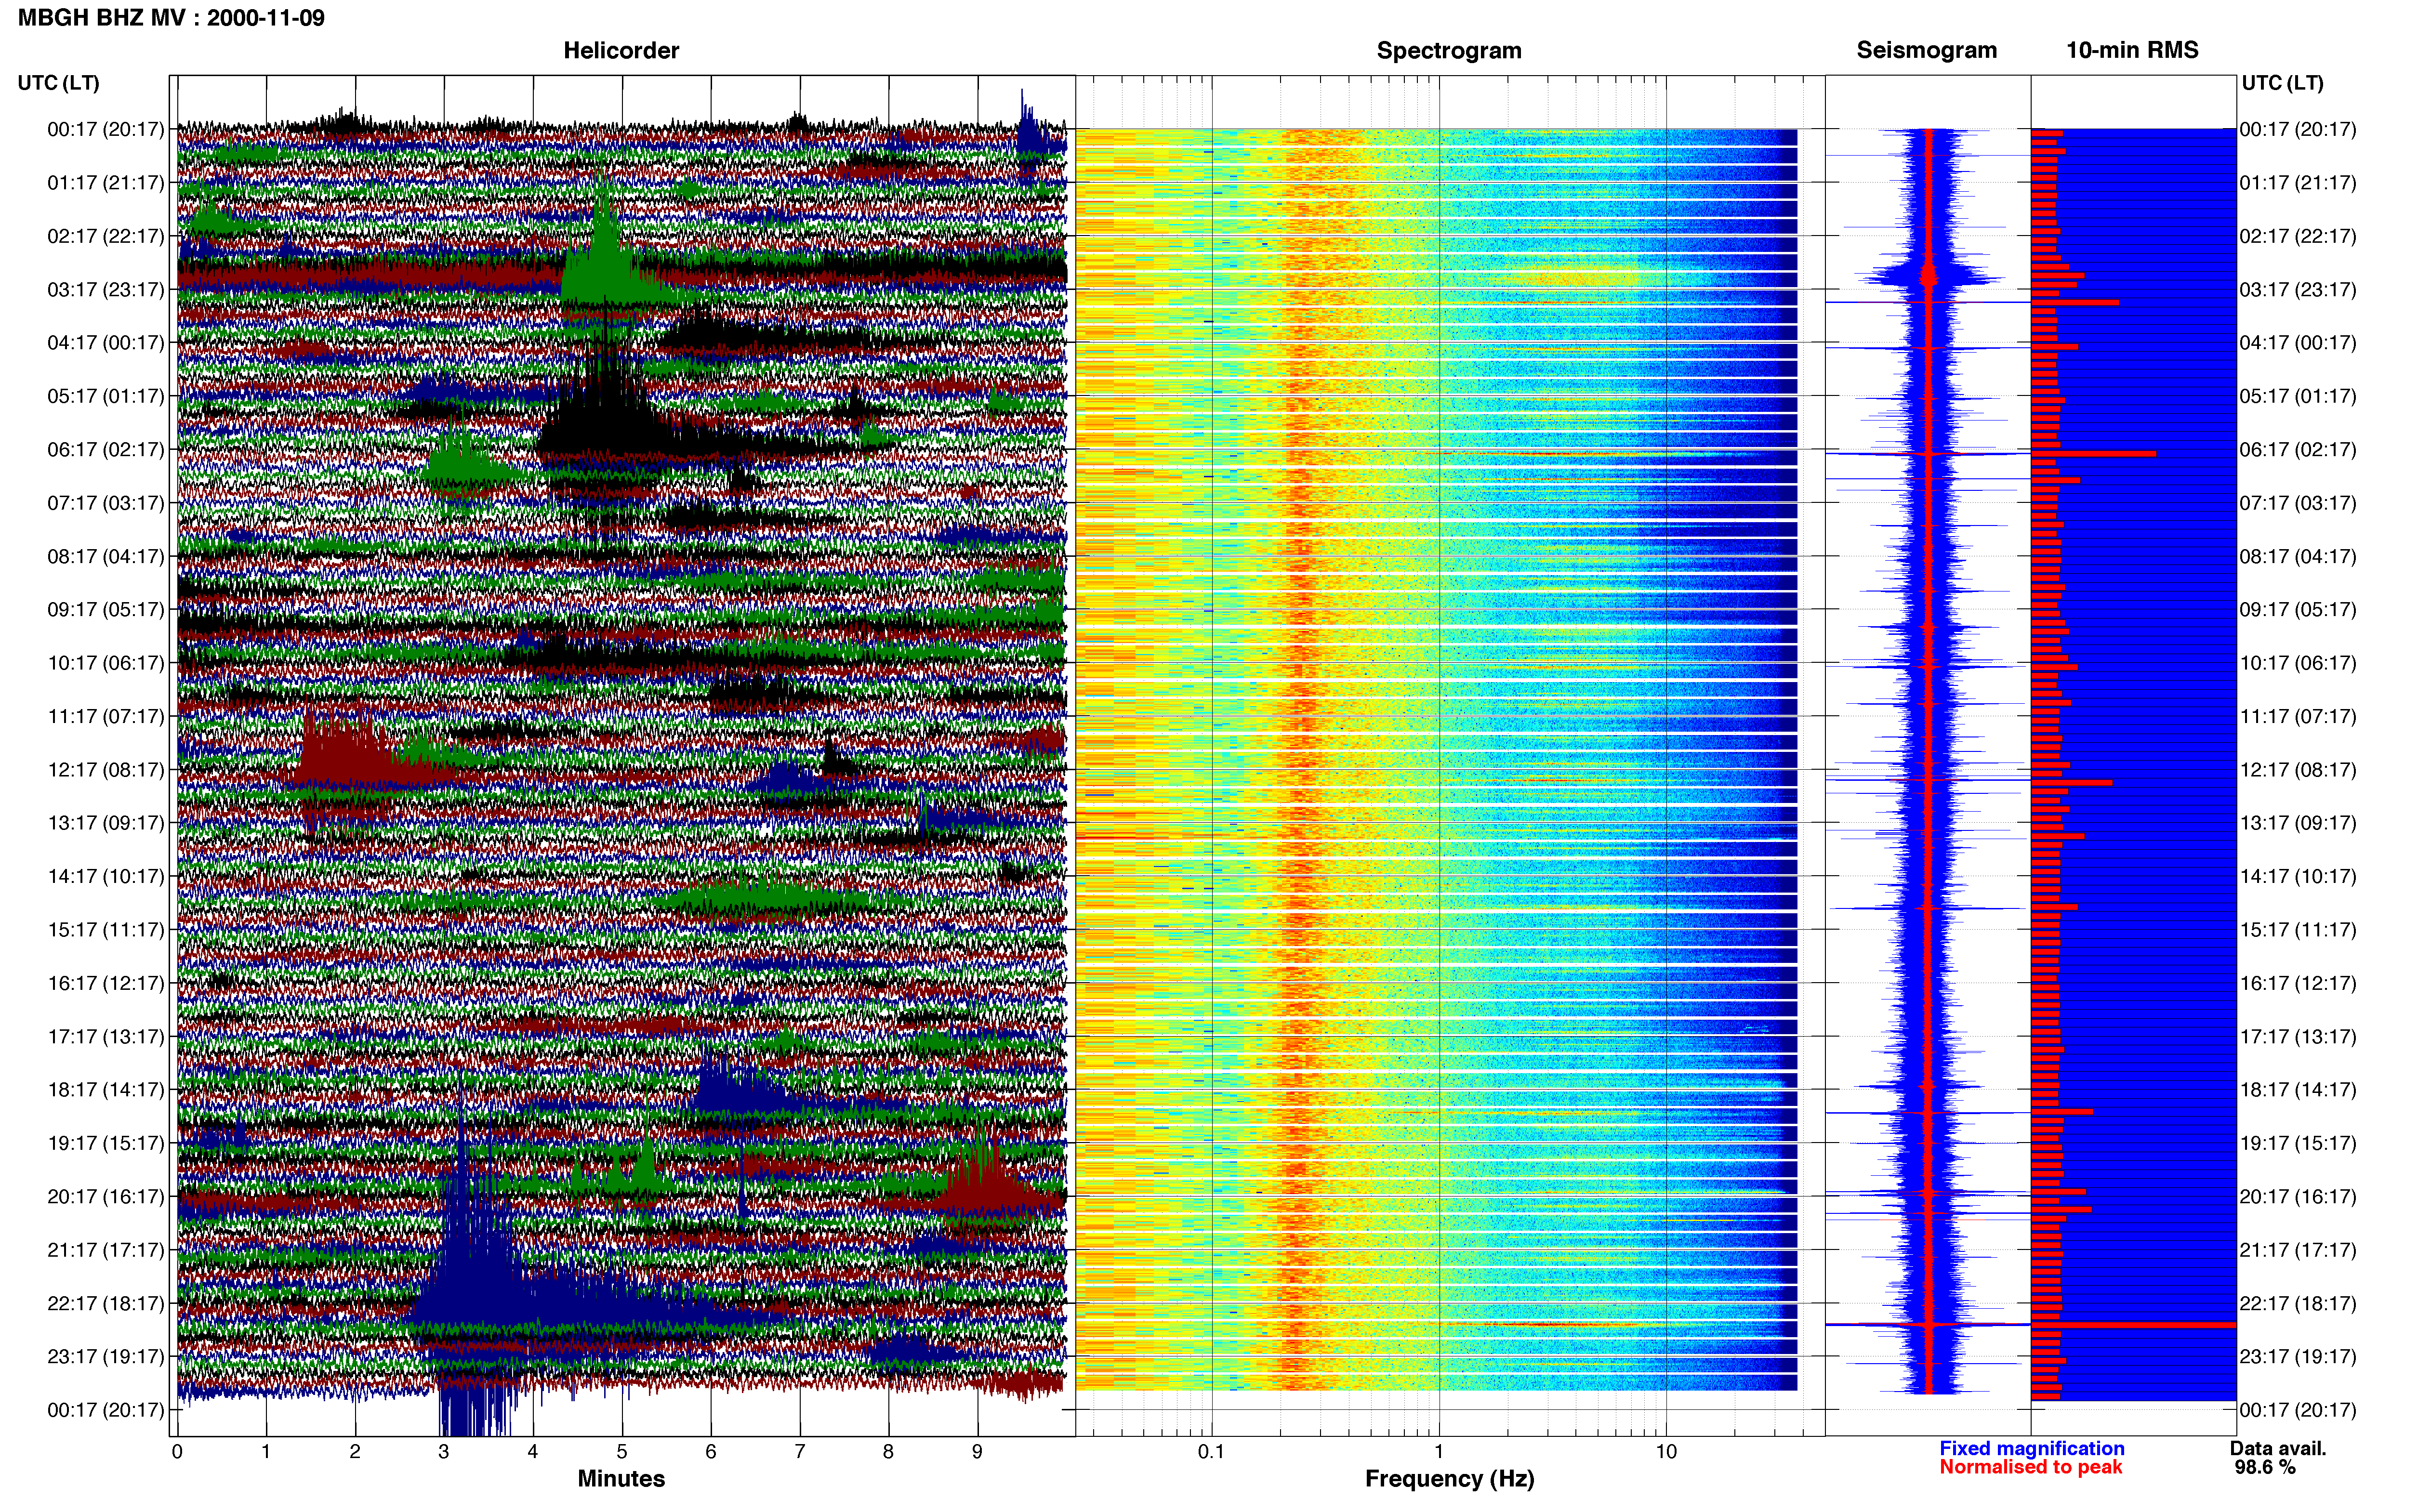This screenshot has width=2418, height=1512.
Task: Click the '10' frequency tick label
Action: click(x=1666, y=1452)
